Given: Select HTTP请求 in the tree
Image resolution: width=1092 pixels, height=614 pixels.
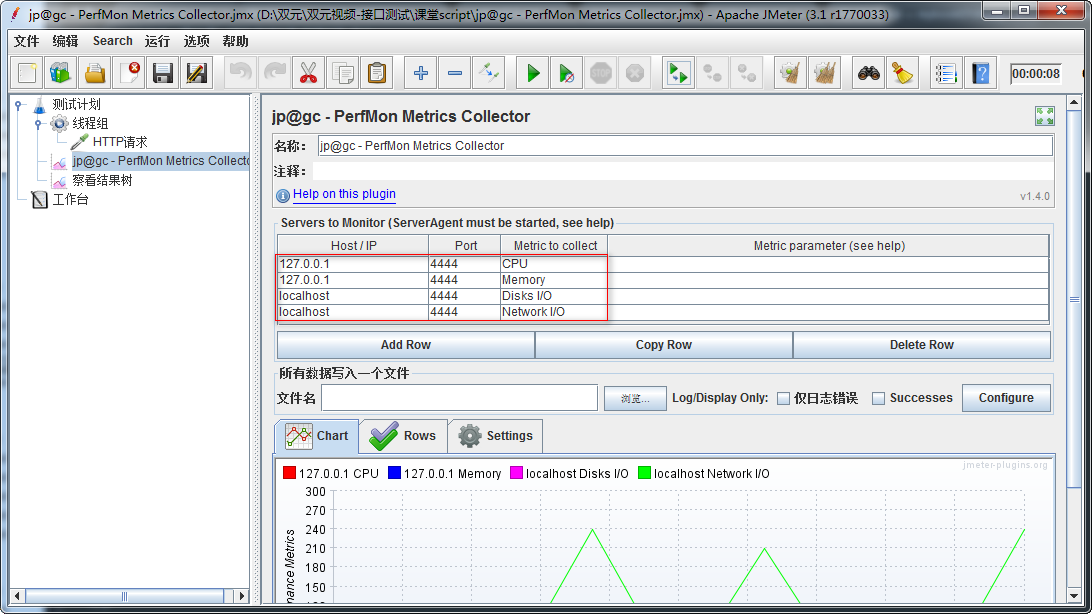Looking at the screenshot, I should coord(120,142).
